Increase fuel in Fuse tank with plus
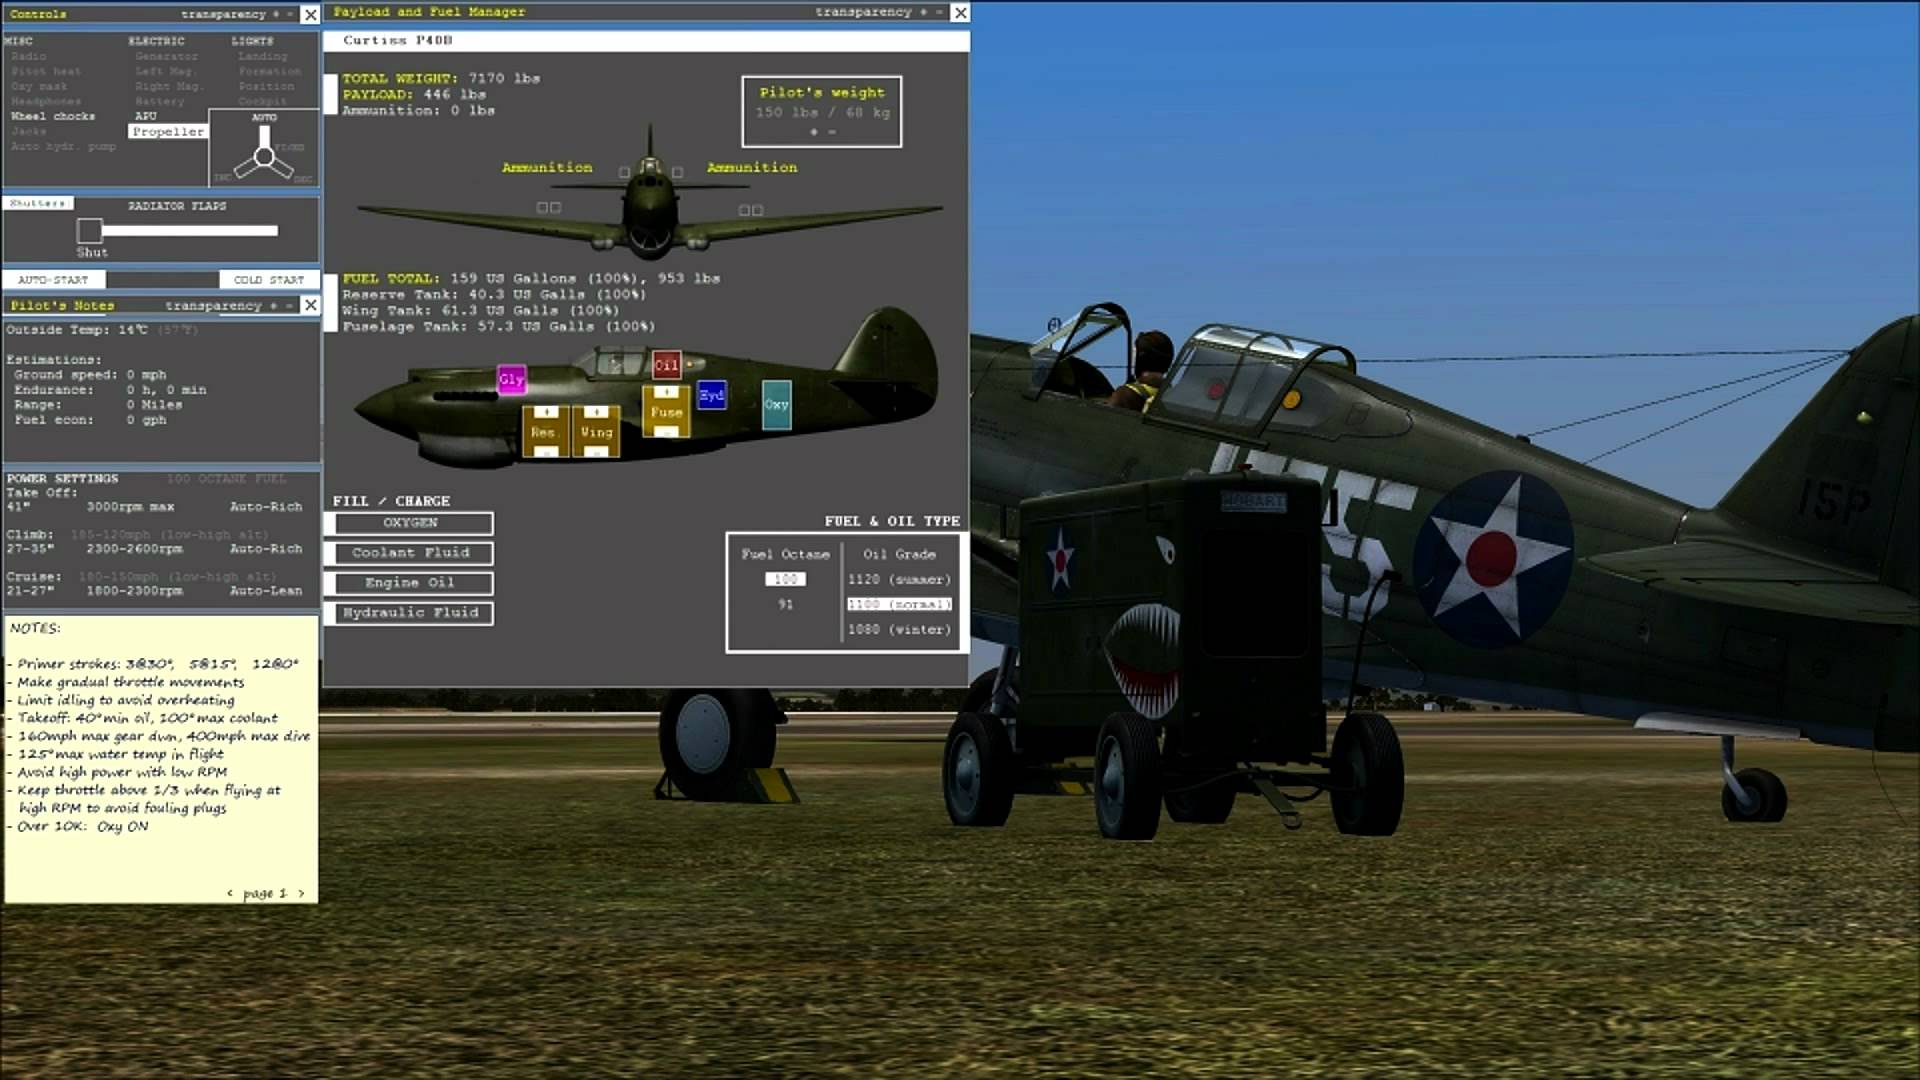The image size is (1920, 1080). (666, 391)
